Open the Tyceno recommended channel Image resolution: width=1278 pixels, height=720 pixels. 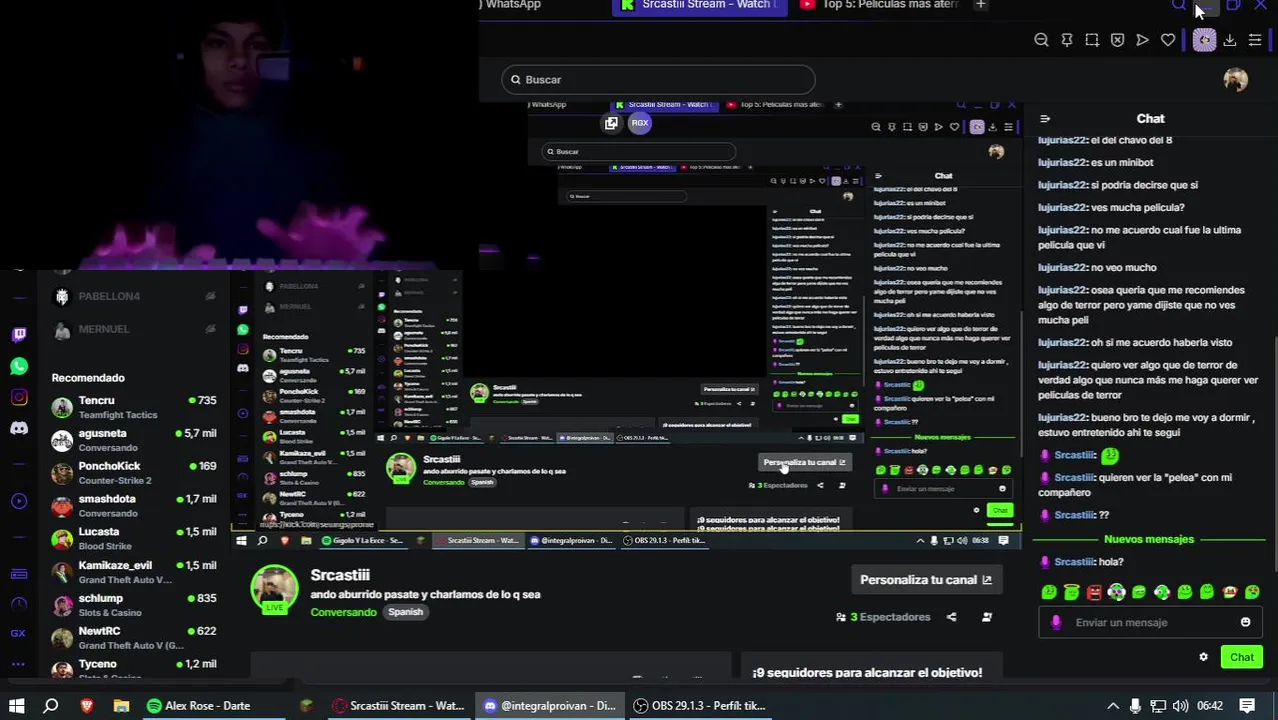[x=134, y=668]
